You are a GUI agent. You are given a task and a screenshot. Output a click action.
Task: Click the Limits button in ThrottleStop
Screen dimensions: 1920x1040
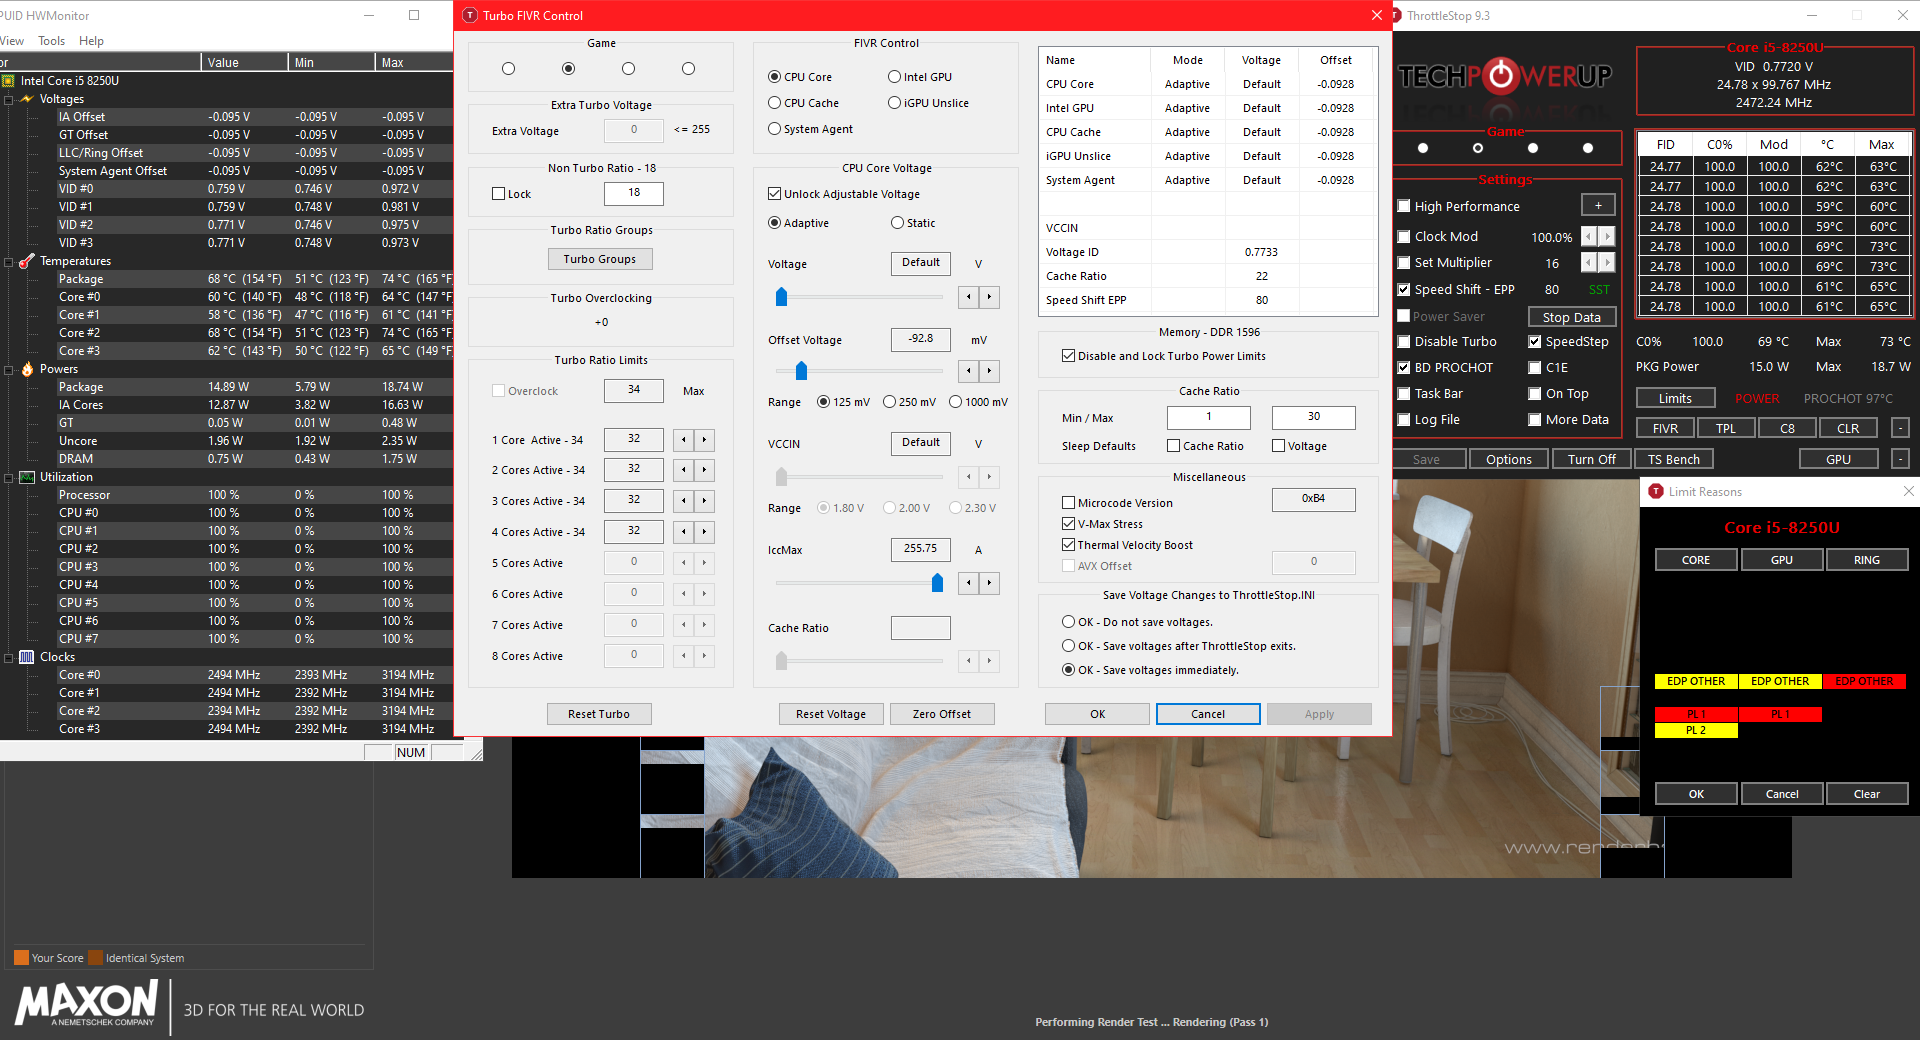pos(1676,398)
